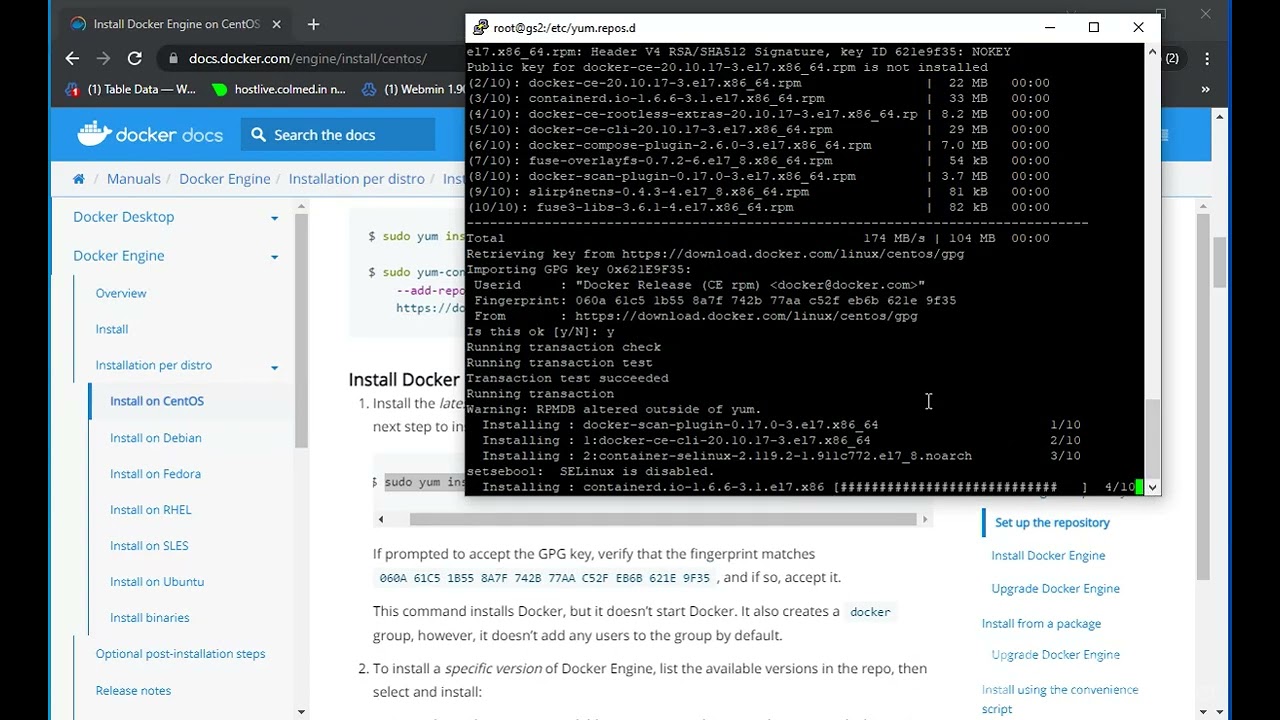Click the Search the docs field
The width and height of the screenshot is (1280, 720).
pyautogui.click(x=338, y=135)
